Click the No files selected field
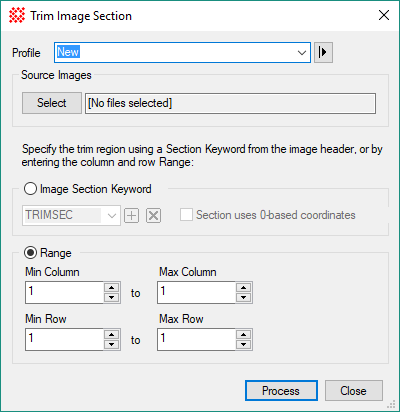This screenshot has width=400, height=412. tap(230, 103)
